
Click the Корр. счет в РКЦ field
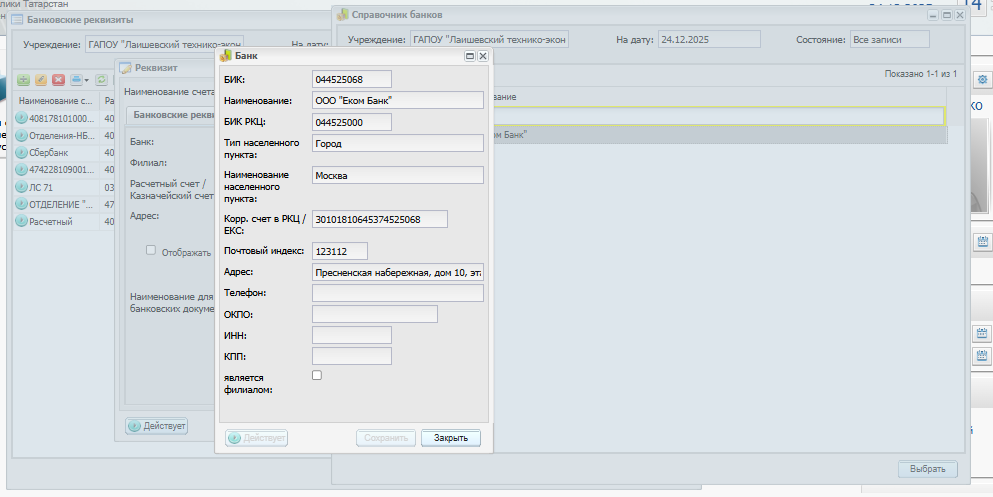click(x=380, y=219)
